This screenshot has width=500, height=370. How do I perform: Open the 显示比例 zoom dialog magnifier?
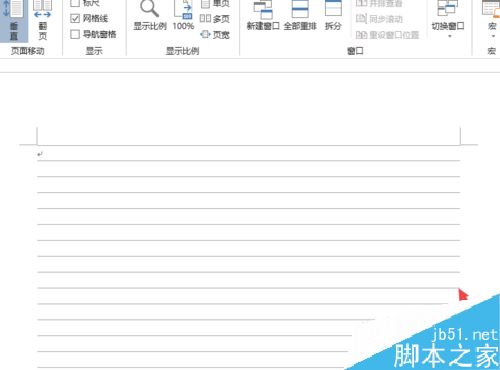pos(150,16)
